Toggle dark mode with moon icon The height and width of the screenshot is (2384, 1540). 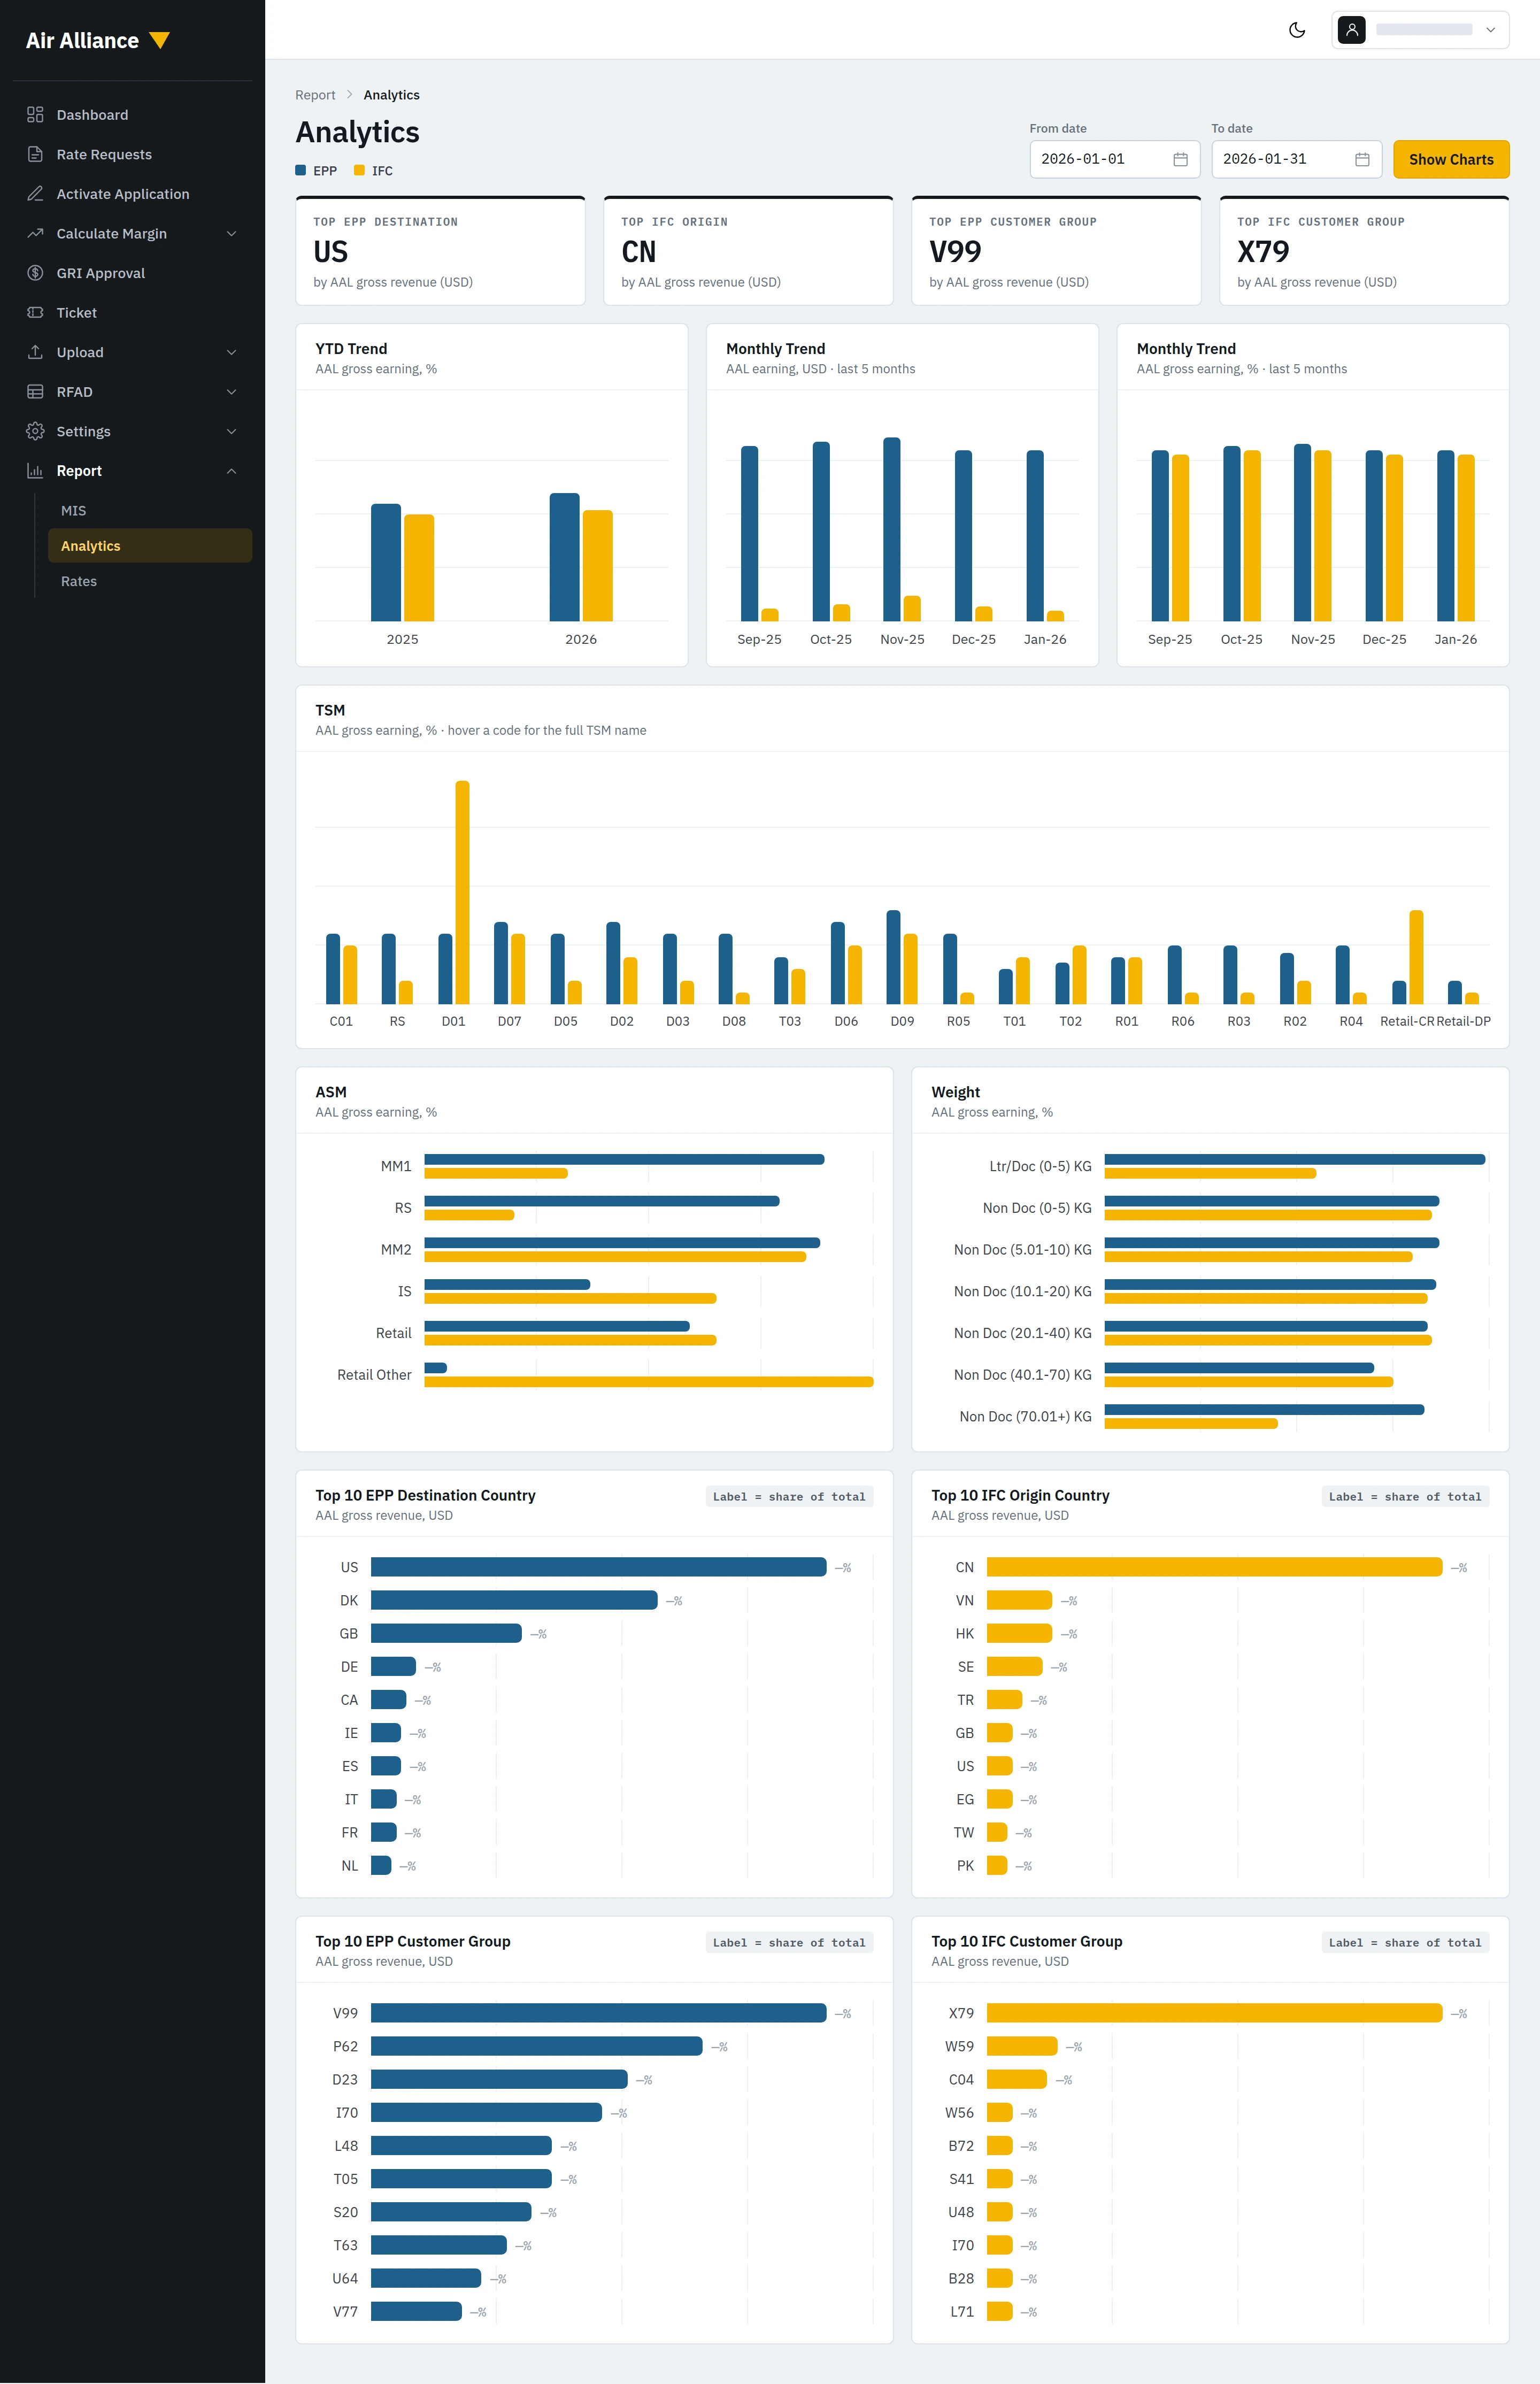[1297, 30]
